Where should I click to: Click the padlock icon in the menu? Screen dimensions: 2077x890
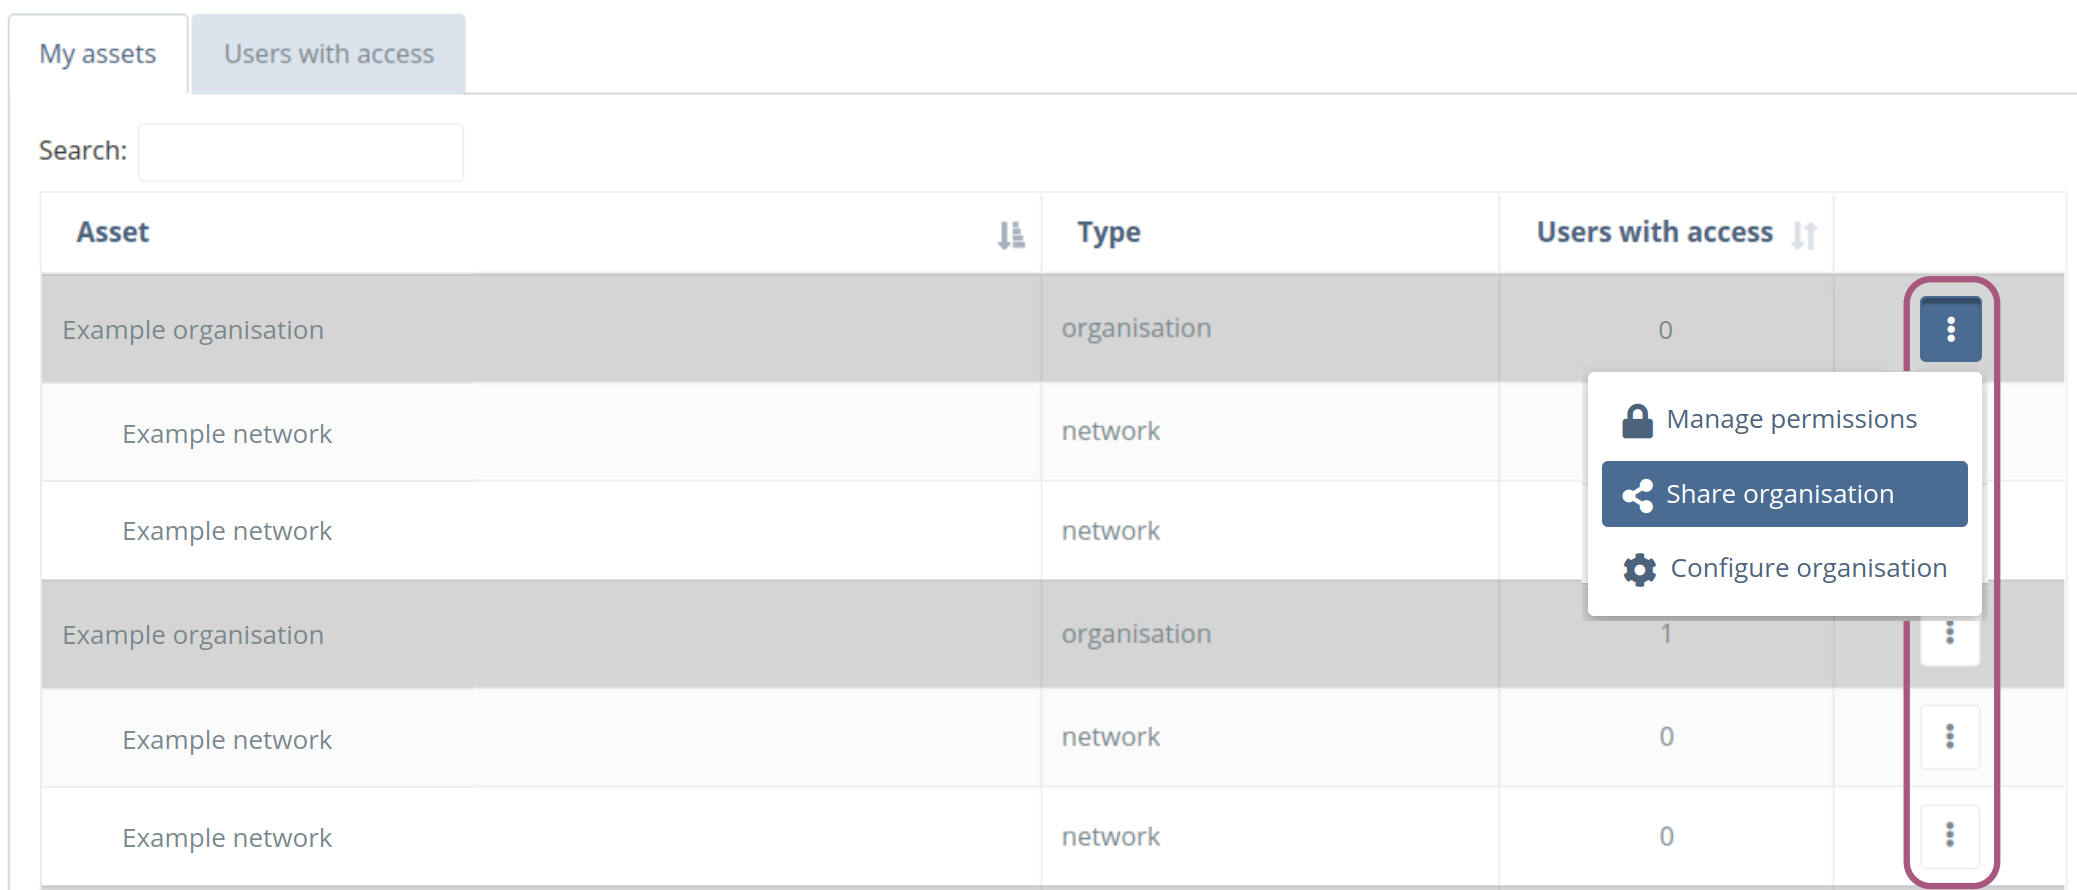(x=1637, y=421)
